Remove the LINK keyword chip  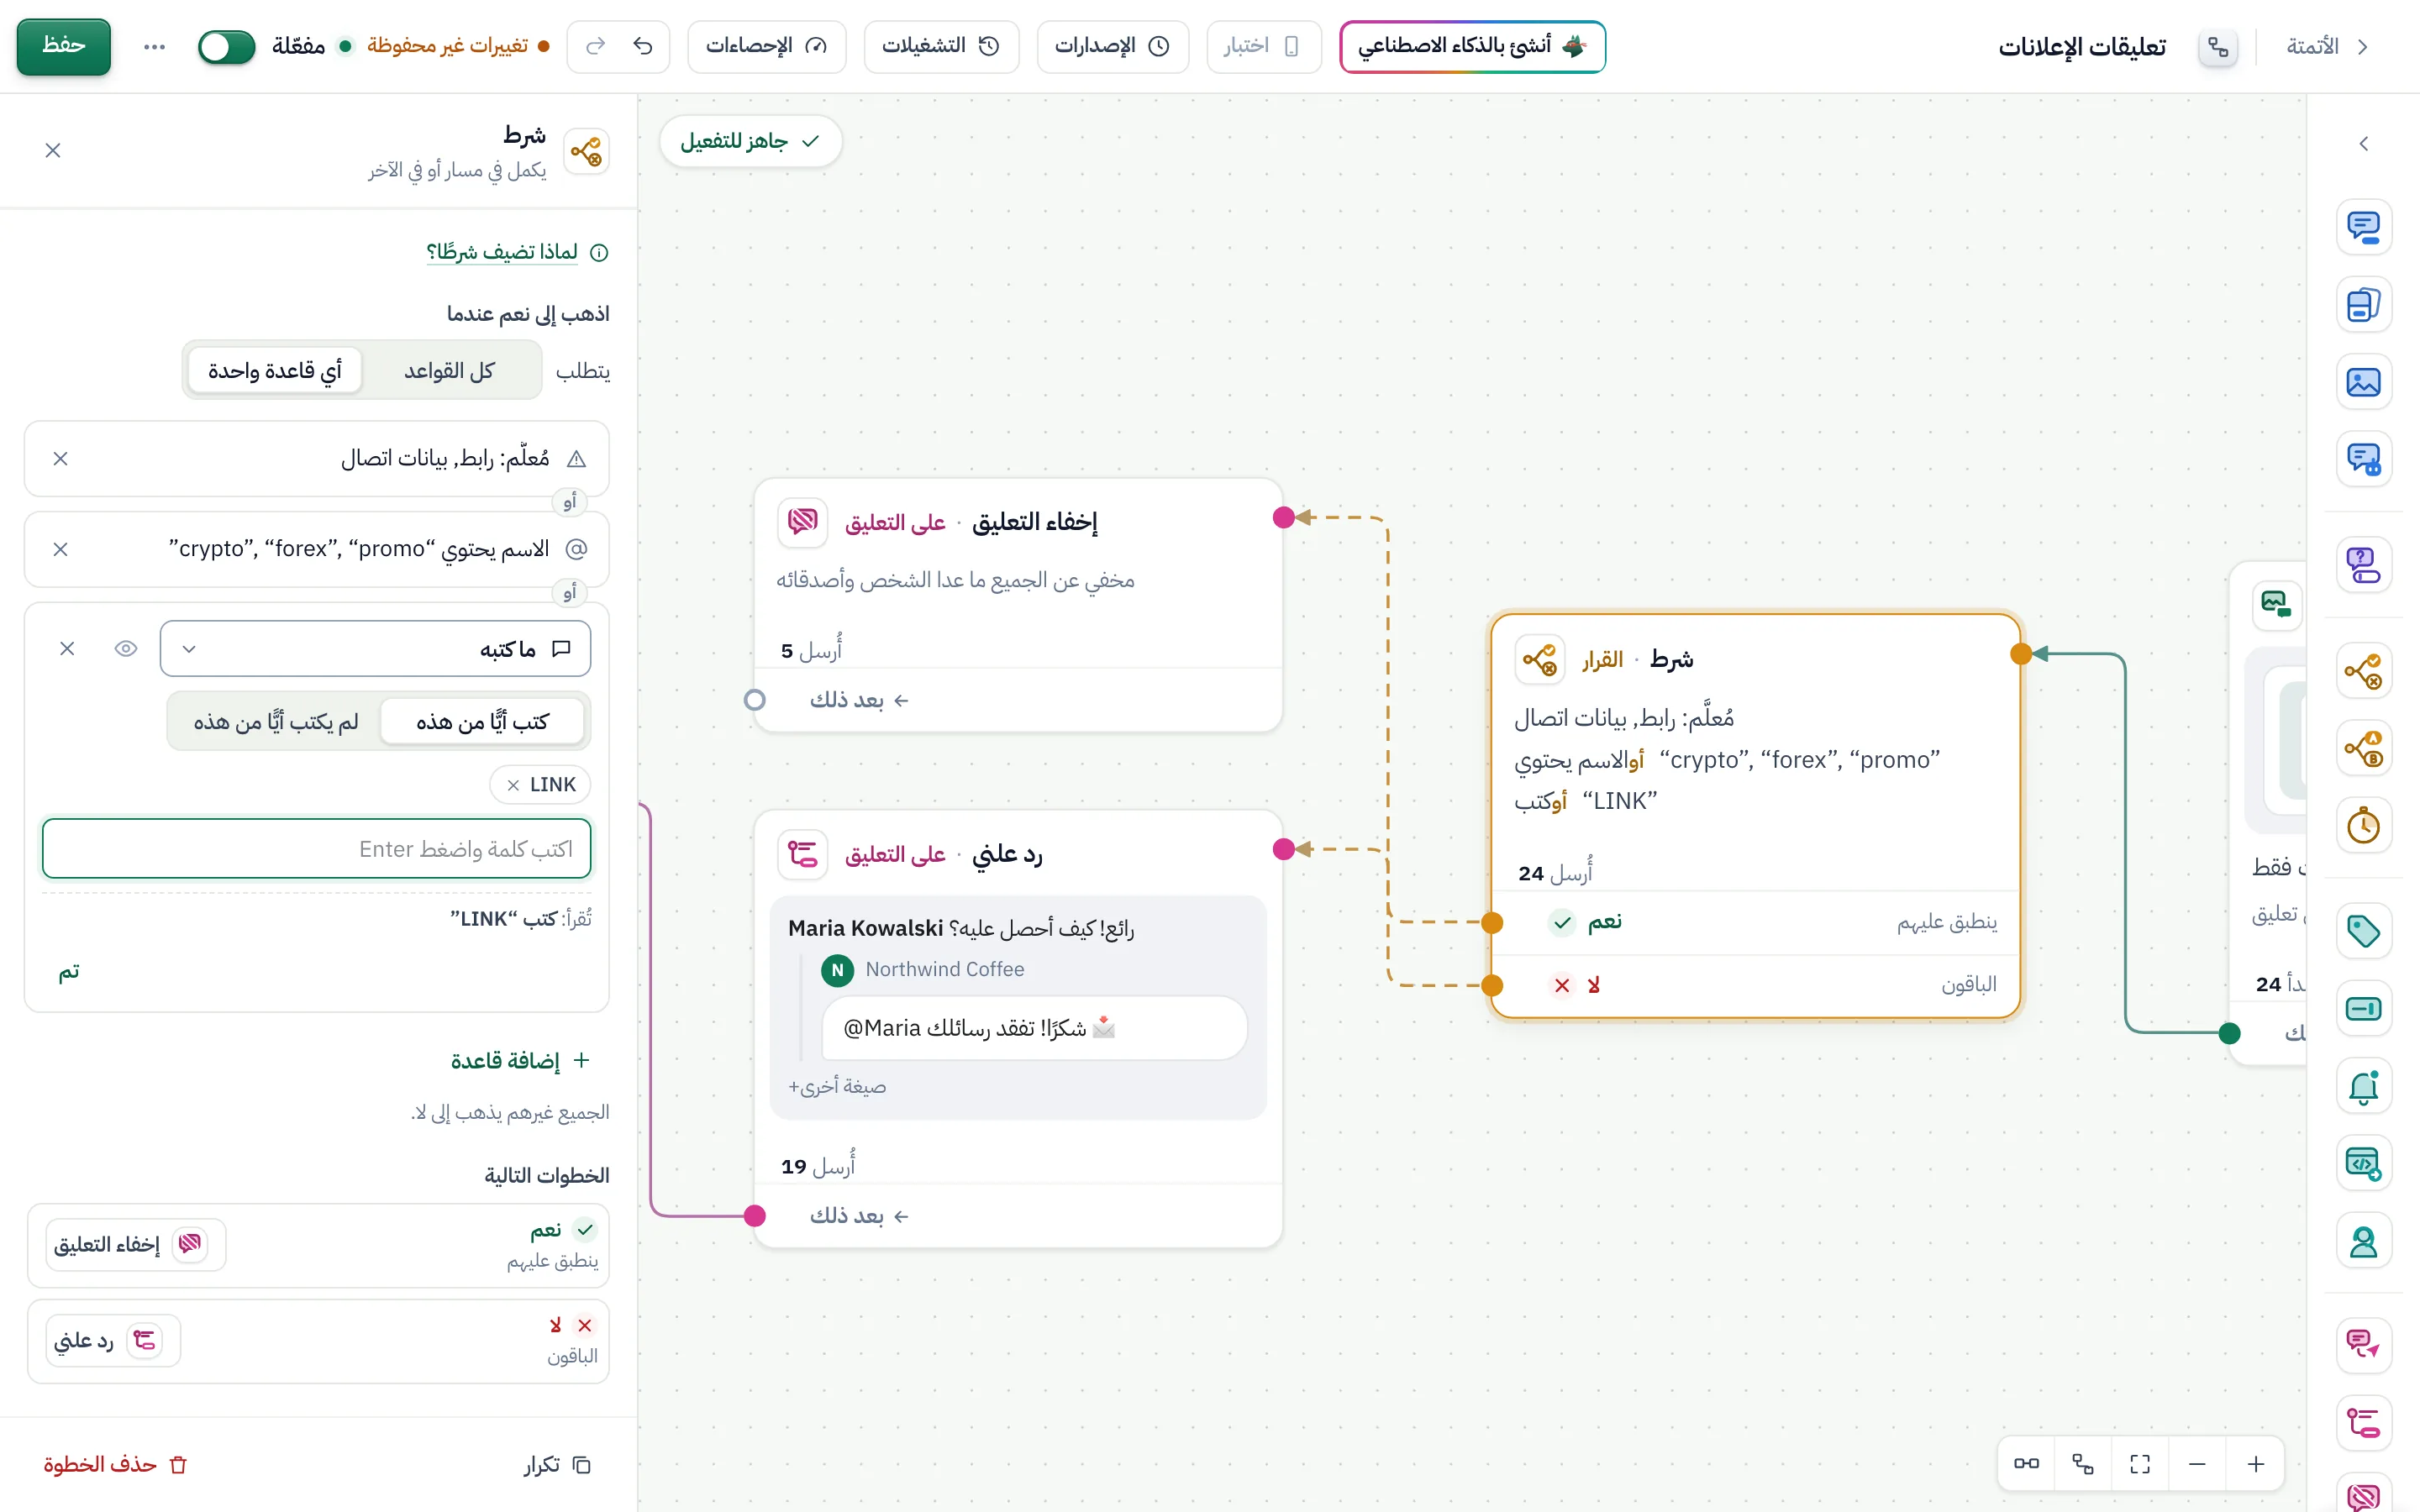coord(513,785)
